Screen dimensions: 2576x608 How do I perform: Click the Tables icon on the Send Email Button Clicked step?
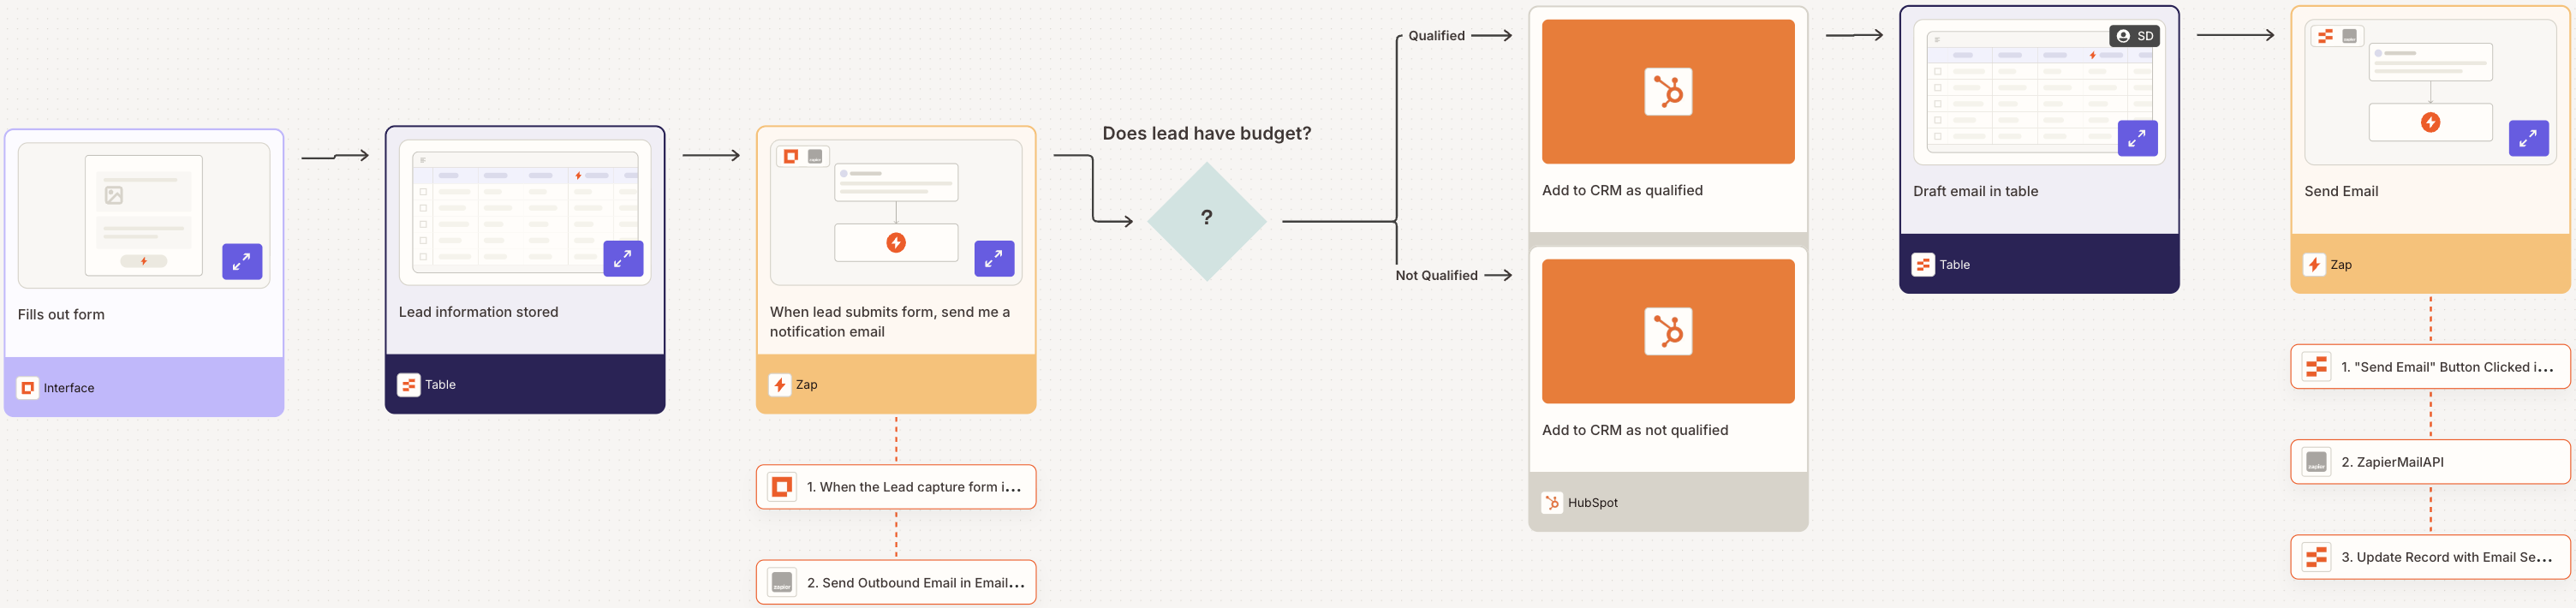point(2318,367)
